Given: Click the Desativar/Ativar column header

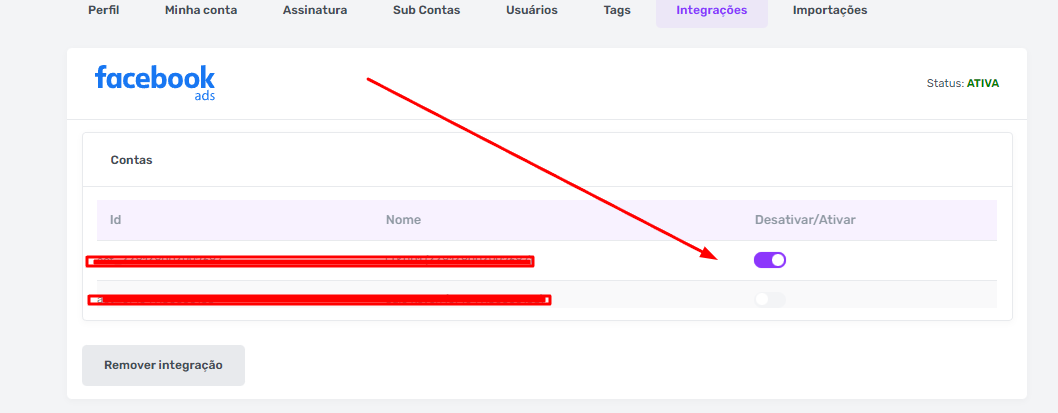Looking at the screenshot, I should pos(806,220).
